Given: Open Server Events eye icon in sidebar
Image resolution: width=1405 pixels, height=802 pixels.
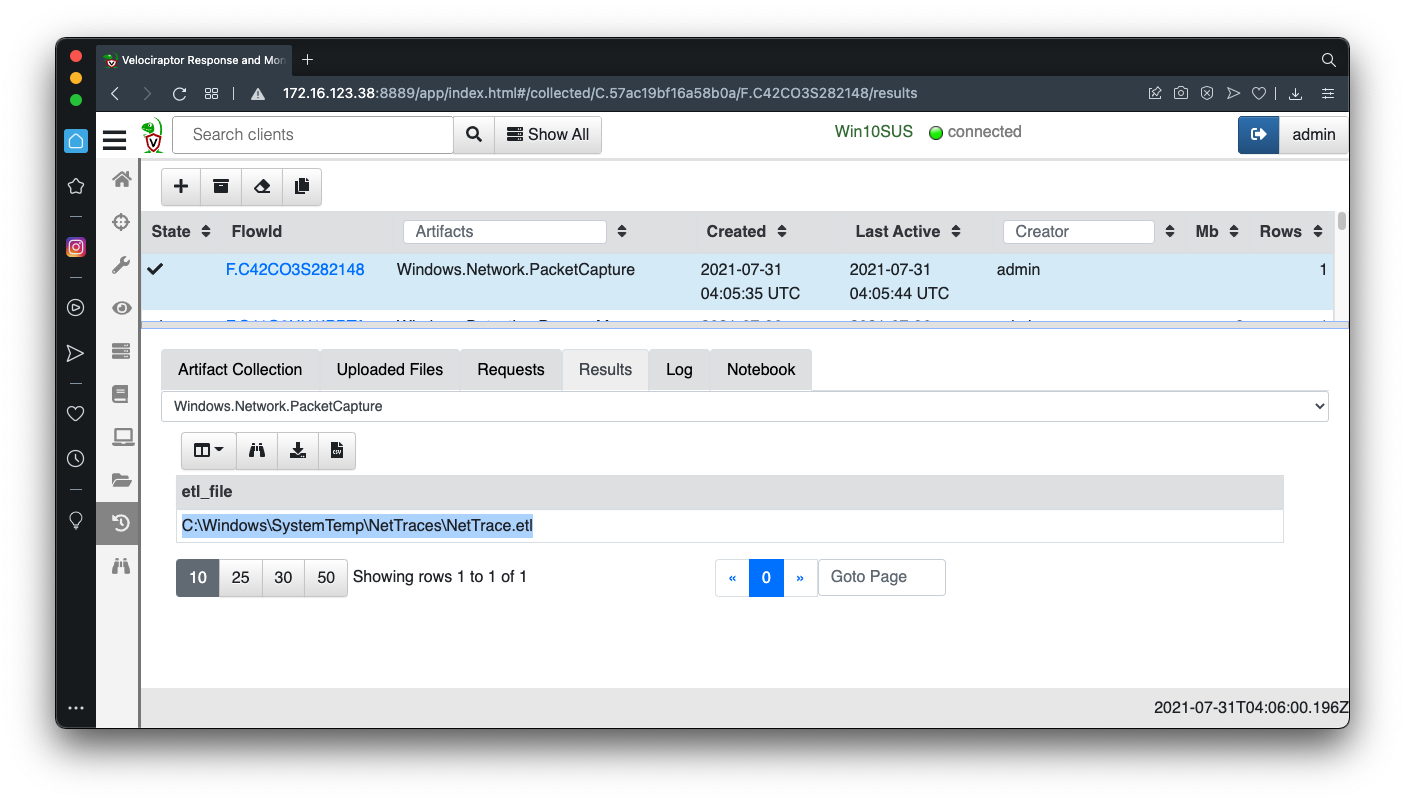Looking at the screenshot, I should [x=121, y=308].
